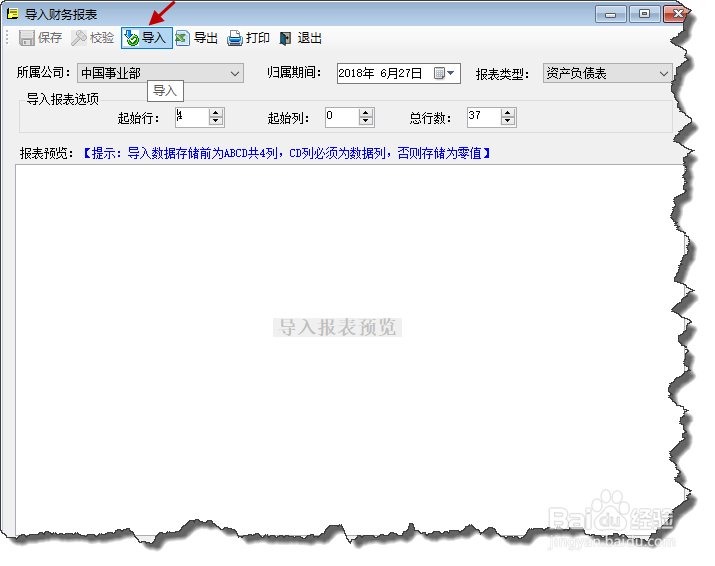Screen dimensions: 715x566
Task: Click the window title bar app icon
Action: tap(12, 14)
